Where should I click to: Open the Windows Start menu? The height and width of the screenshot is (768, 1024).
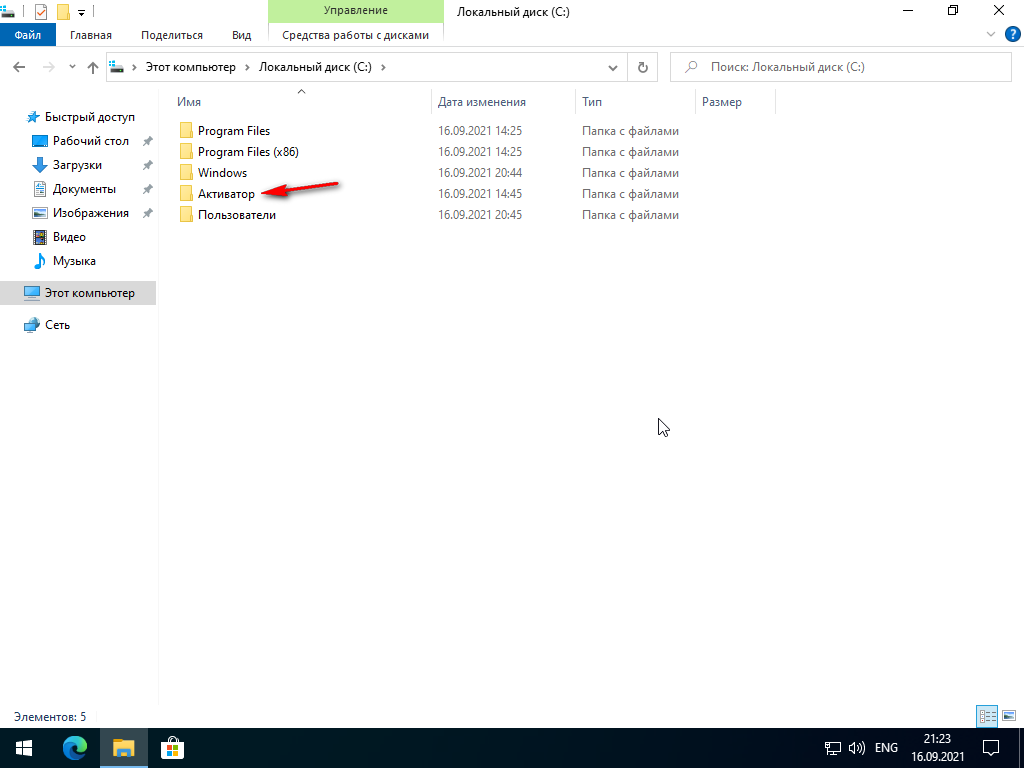point(24,748)
